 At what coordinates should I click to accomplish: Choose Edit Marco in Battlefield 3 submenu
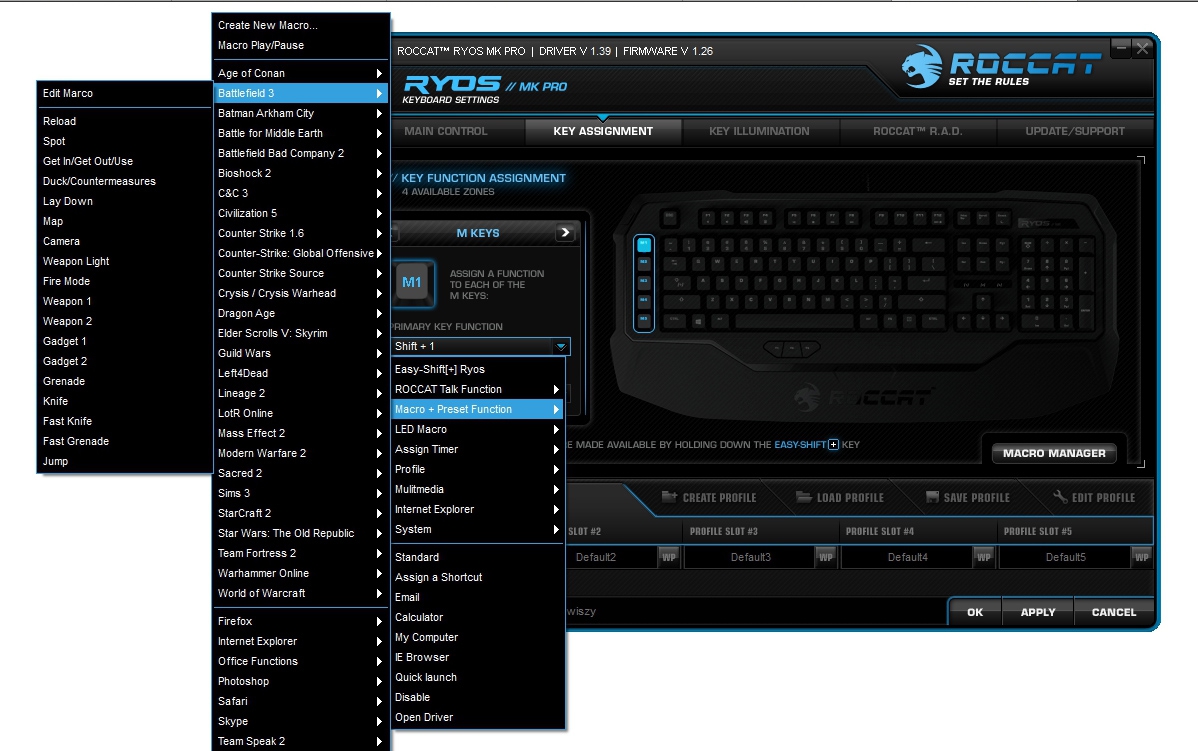[125, 93]
